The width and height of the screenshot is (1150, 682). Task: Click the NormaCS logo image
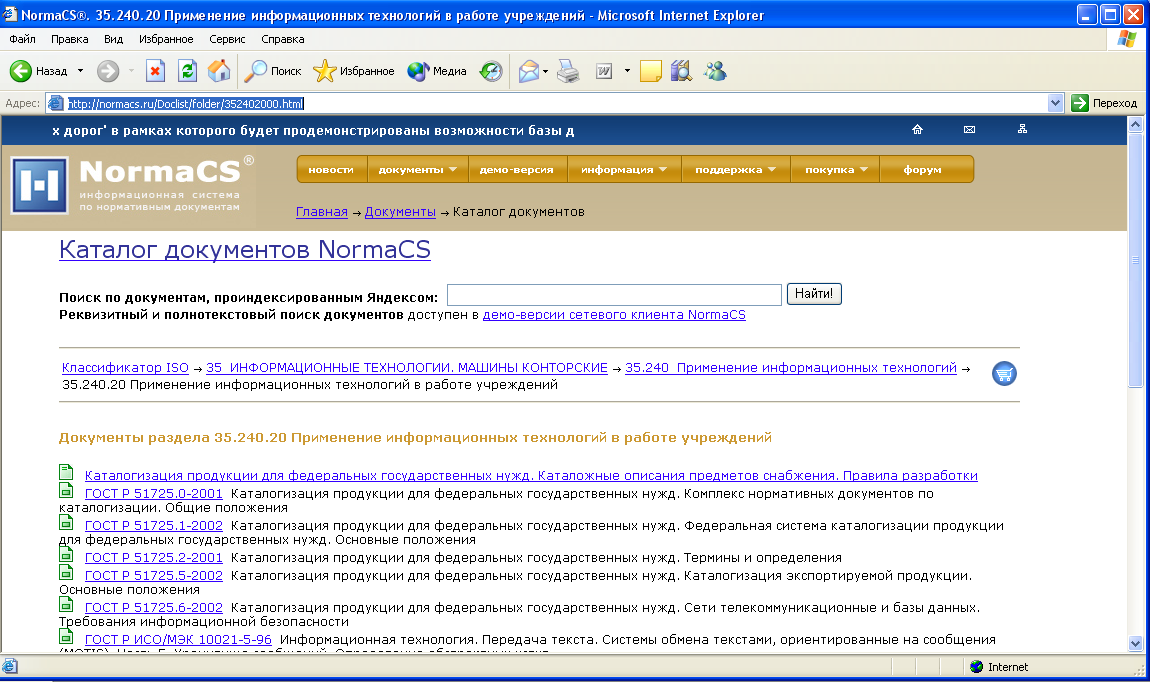pyautogui.click(x=40, y=186)
